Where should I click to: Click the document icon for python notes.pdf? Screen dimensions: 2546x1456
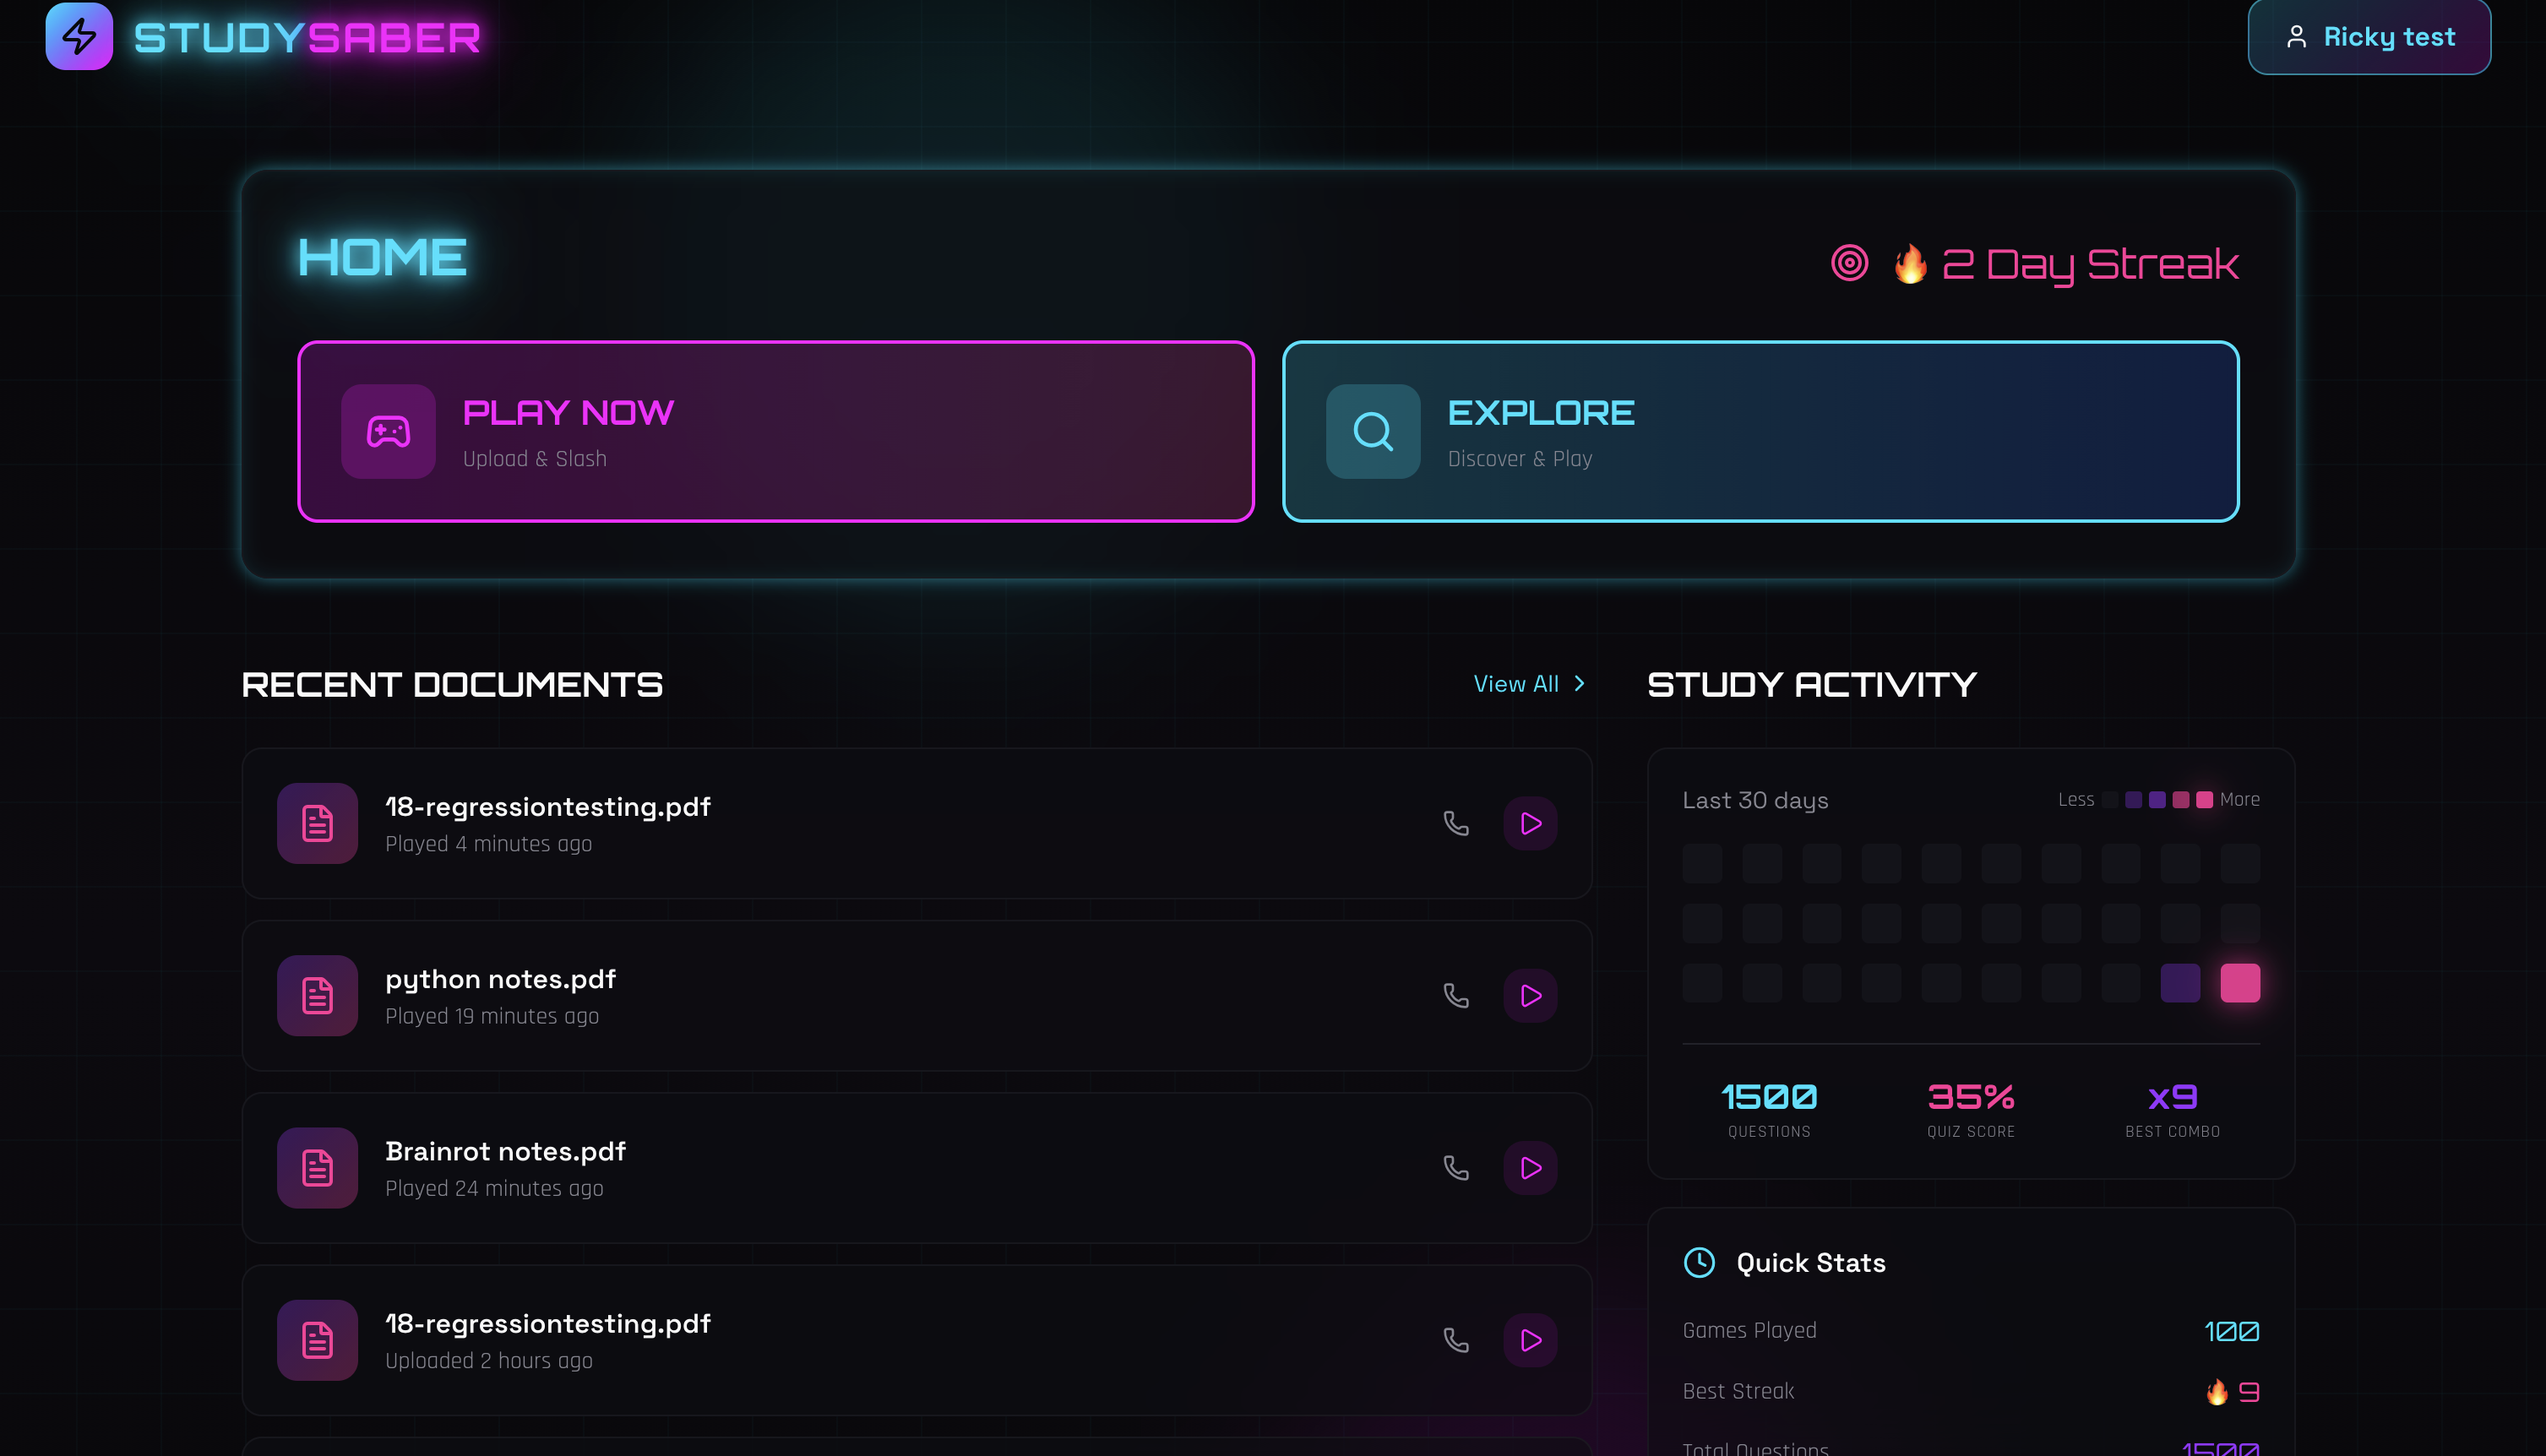pyautogui.click(x=317, y=995)
